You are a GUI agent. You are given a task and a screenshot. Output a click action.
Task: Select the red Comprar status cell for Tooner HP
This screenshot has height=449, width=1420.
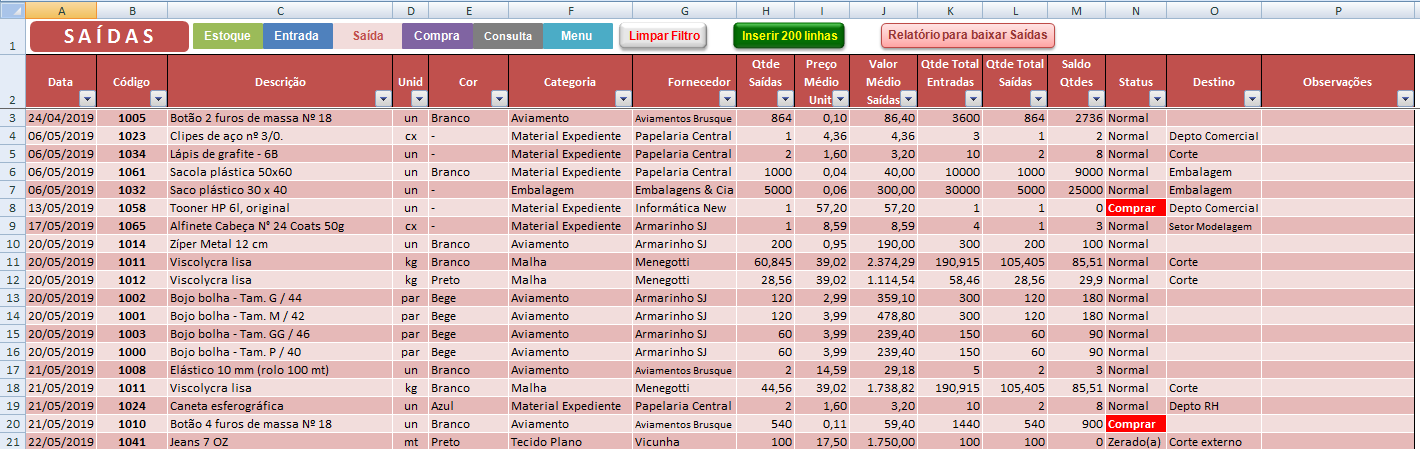1135,208
